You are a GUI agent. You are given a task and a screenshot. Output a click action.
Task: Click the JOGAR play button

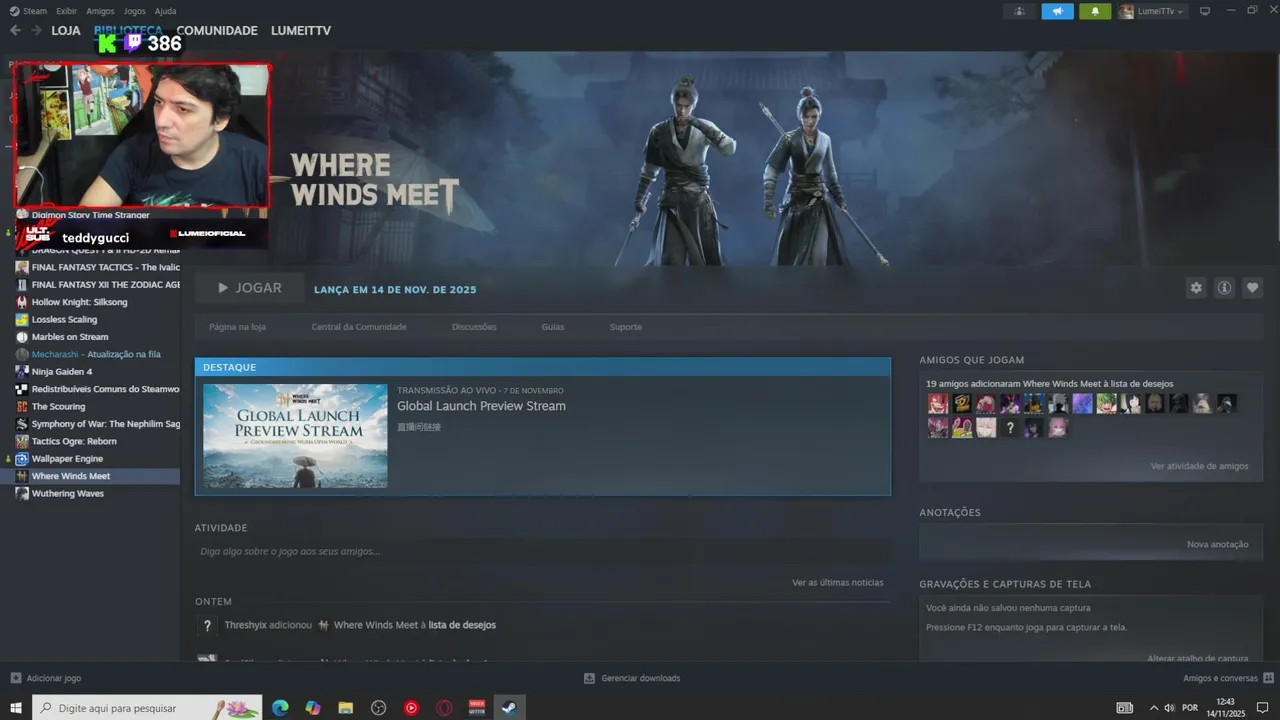click(249, 288)
